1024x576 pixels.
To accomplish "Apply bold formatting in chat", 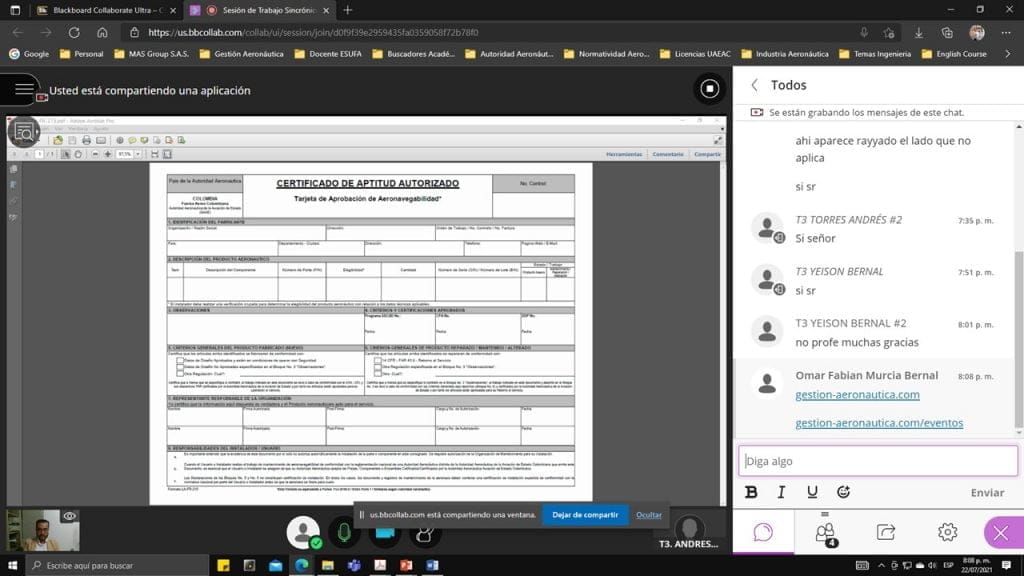I will point(751,492).
